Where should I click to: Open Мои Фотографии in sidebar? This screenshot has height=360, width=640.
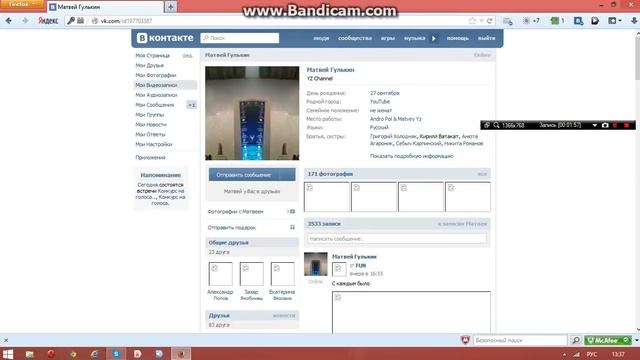(156, 75)
